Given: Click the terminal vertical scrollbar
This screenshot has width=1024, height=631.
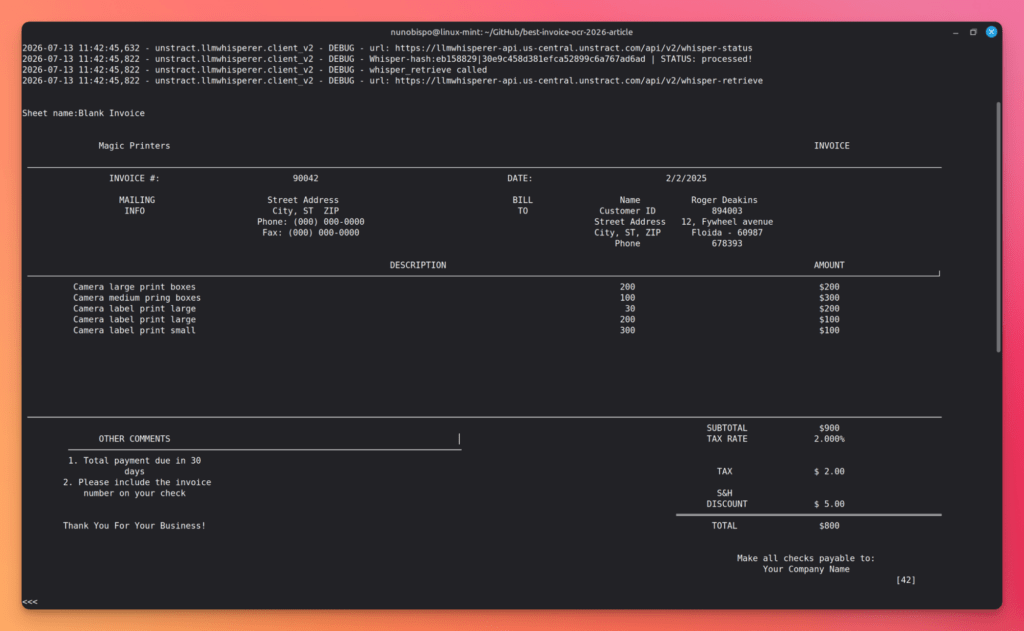Looking at the screenshot, I should tap(998, 227).
